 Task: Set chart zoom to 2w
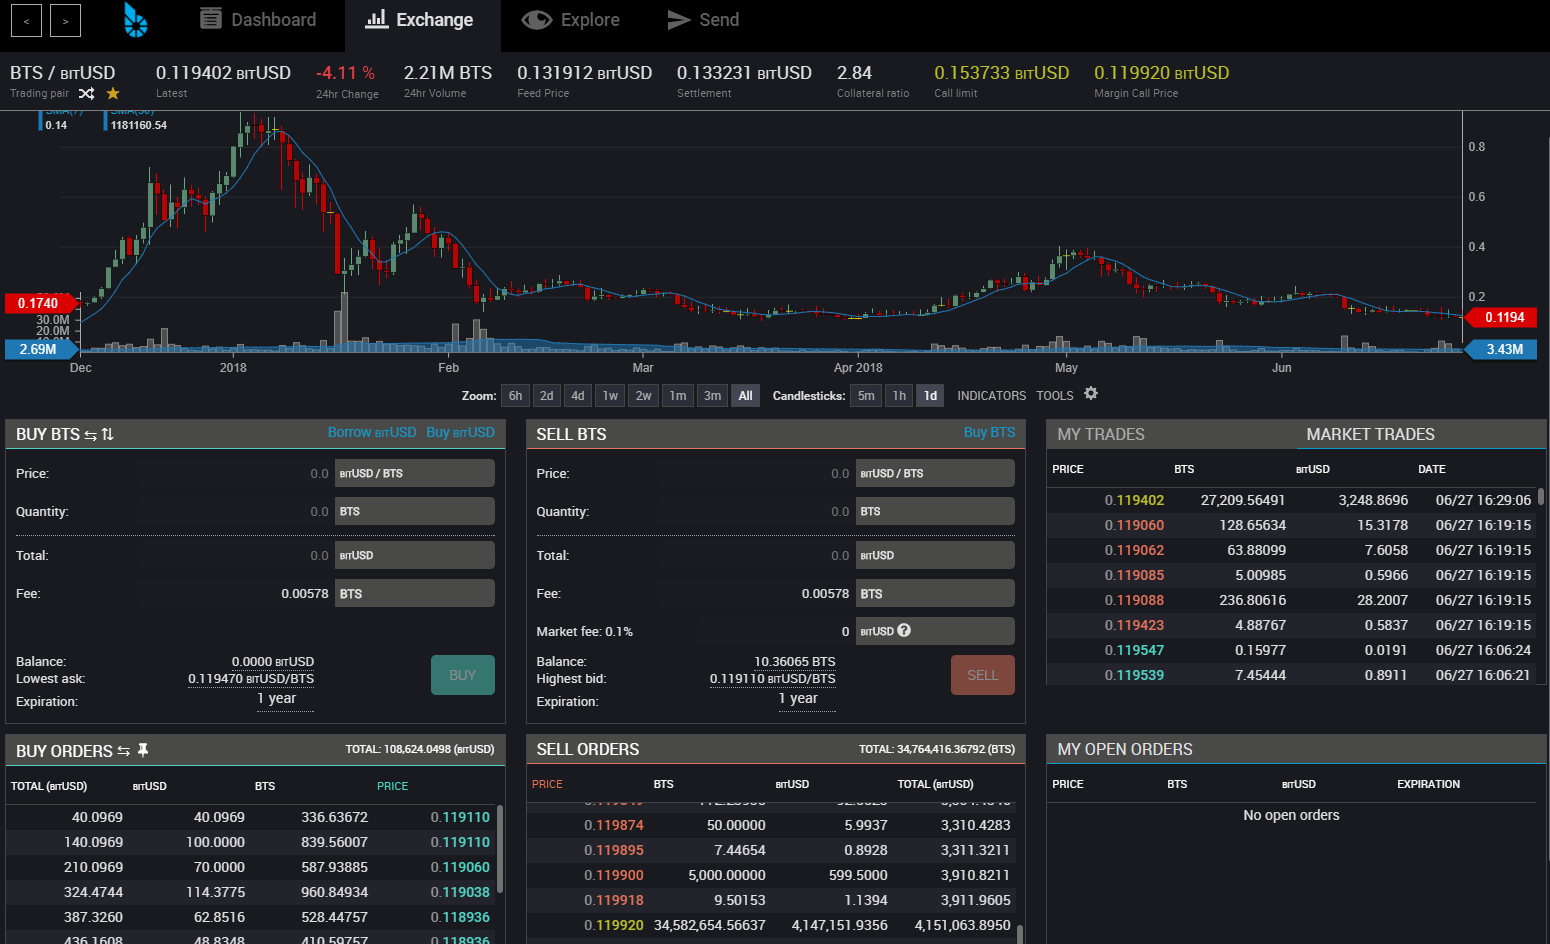(643, 396)
